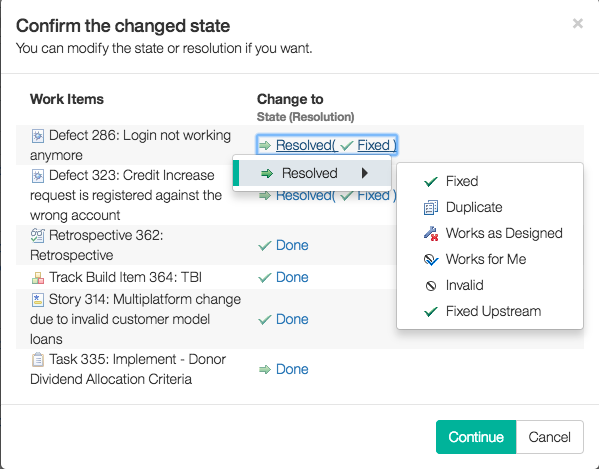Click the Continue button

click(x=476, y=437)
